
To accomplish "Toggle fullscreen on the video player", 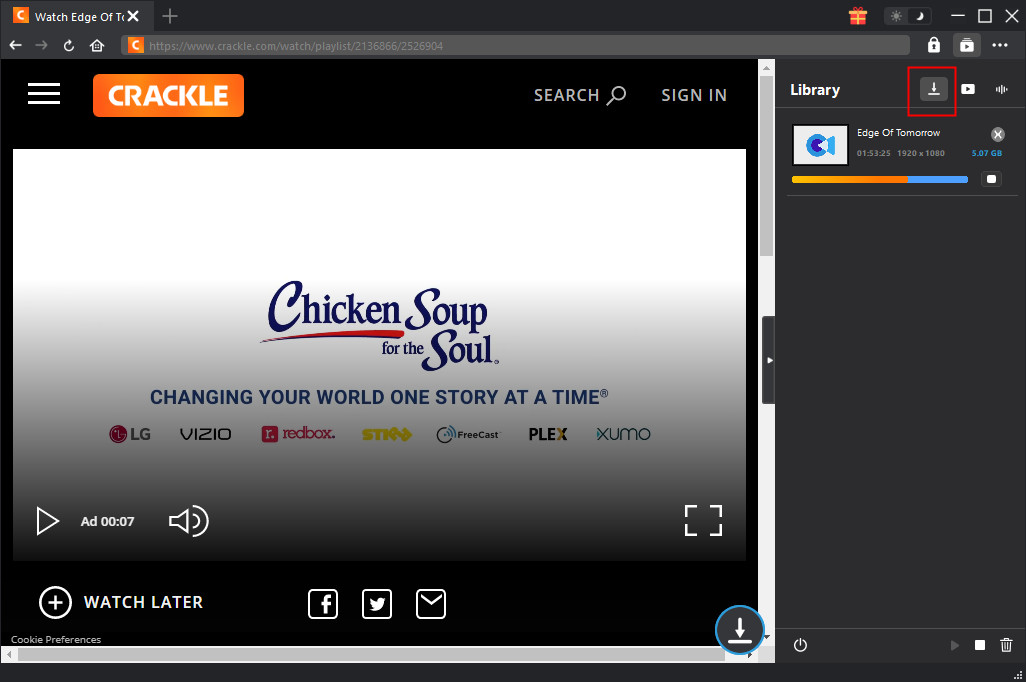I will (703, 521).
